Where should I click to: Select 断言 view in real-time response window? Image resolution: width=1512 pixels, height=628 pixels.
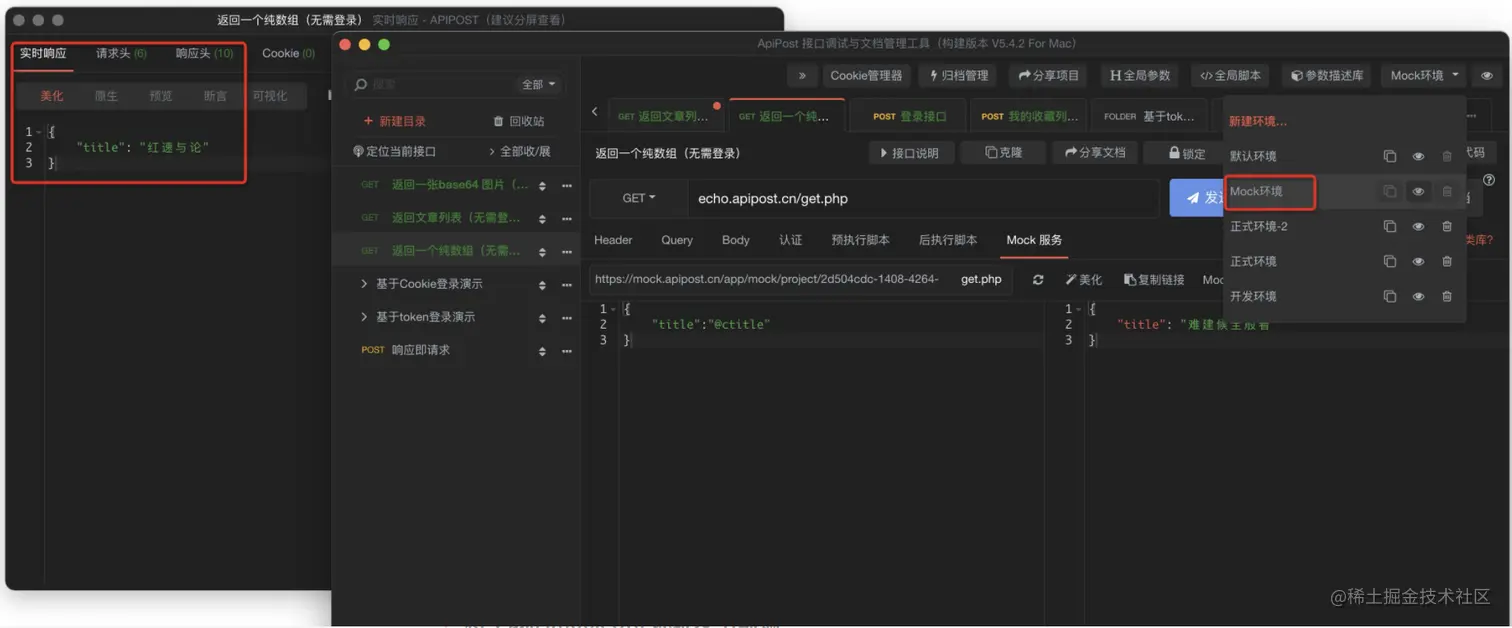point(215,96)
